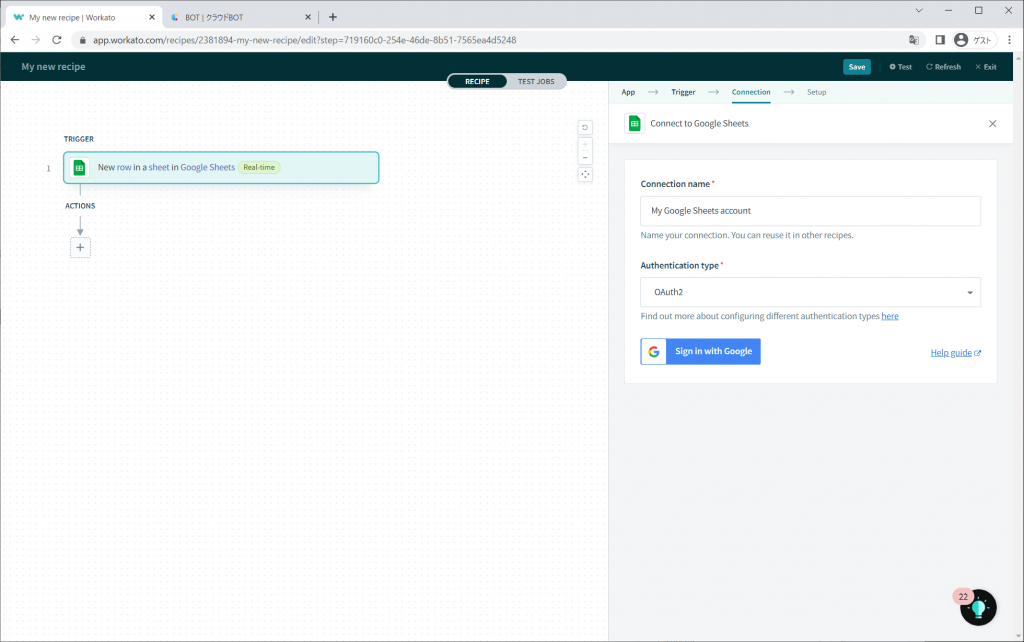Open the Chrome three-dot menu
This screenshot has width=1024, height=642.
1010,40
